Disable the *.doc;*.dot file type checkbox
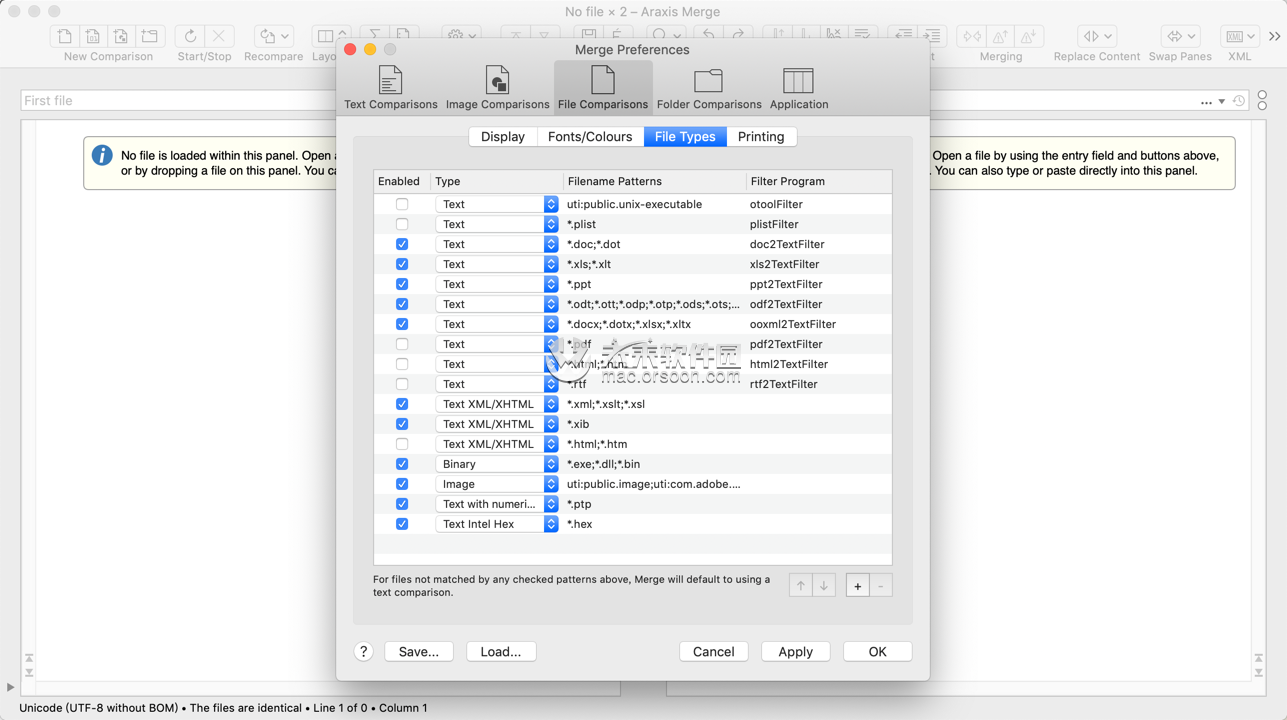1287x720 pixels. coord(402,244)
